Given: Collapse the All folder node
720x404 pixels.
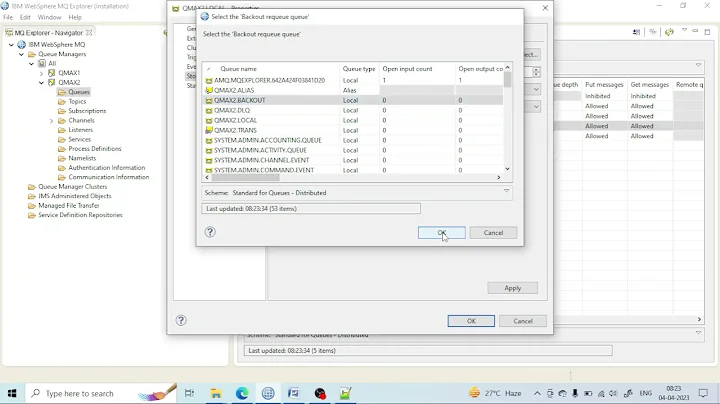Looking at the screenshot, I should (31, 64).
